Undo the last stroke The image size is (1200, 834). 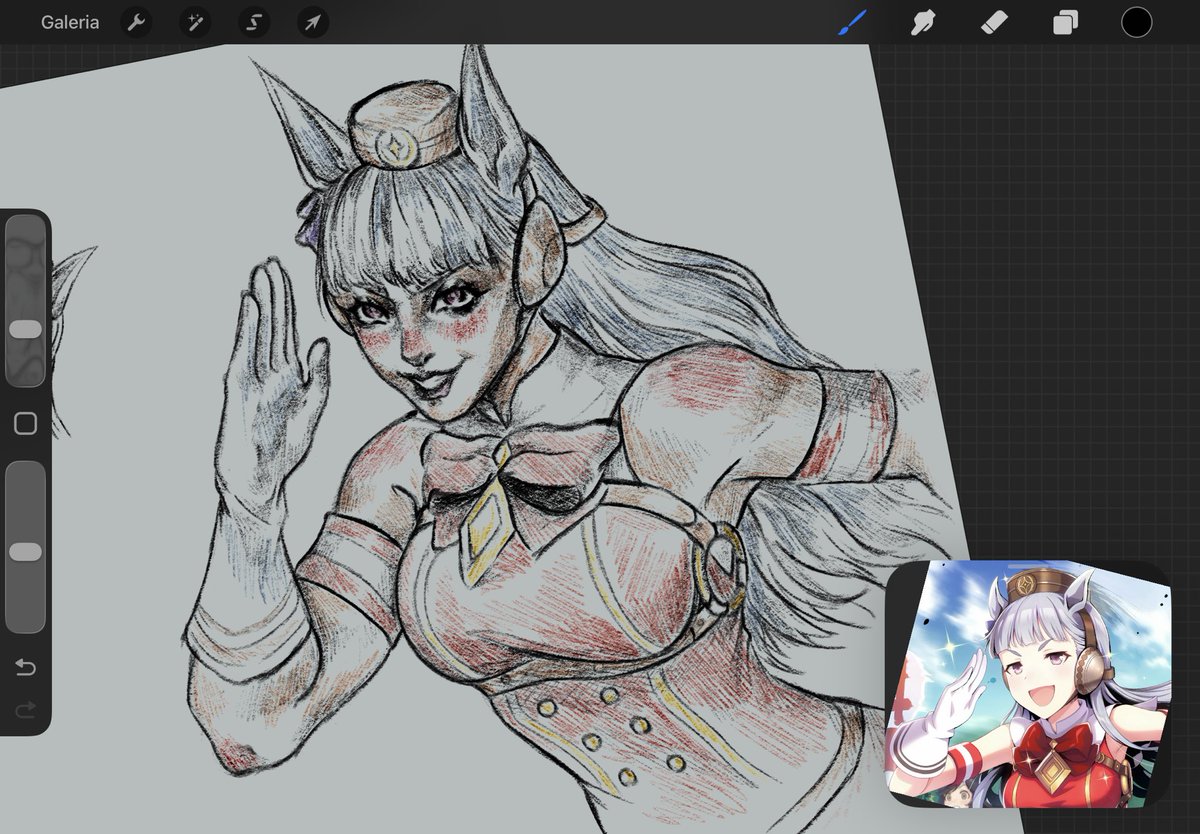click(x=25, y=667)
